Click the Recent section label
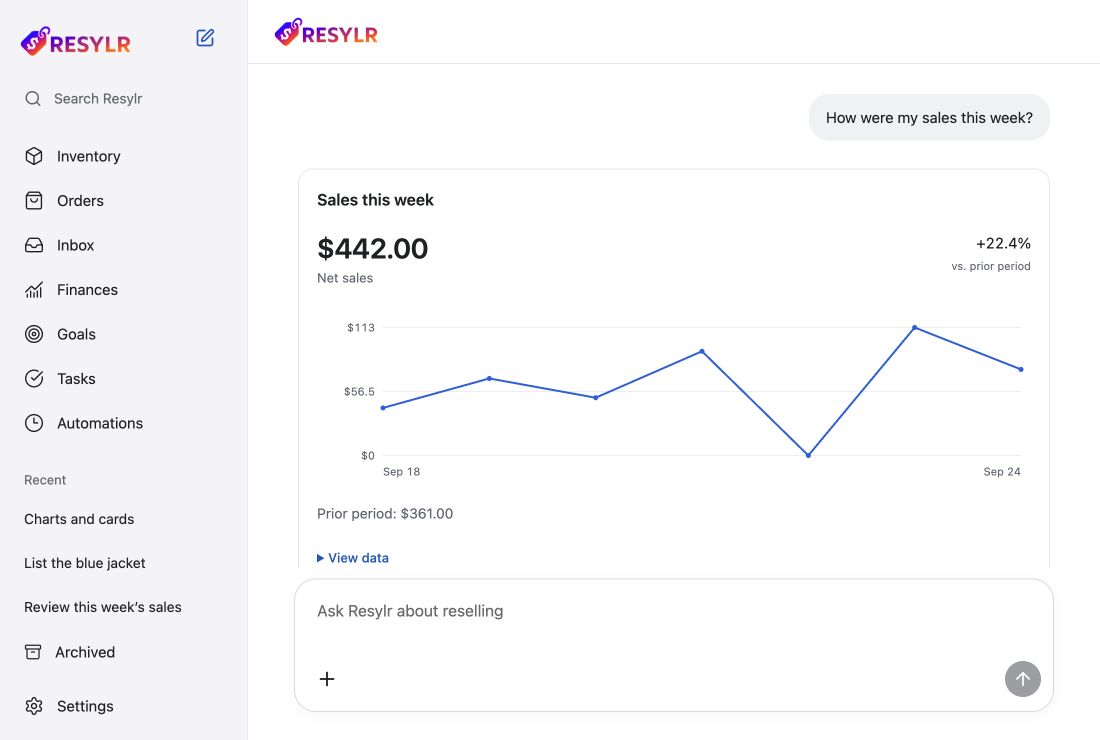This screenshot has width=1100, height=740. tap(45, 480)
